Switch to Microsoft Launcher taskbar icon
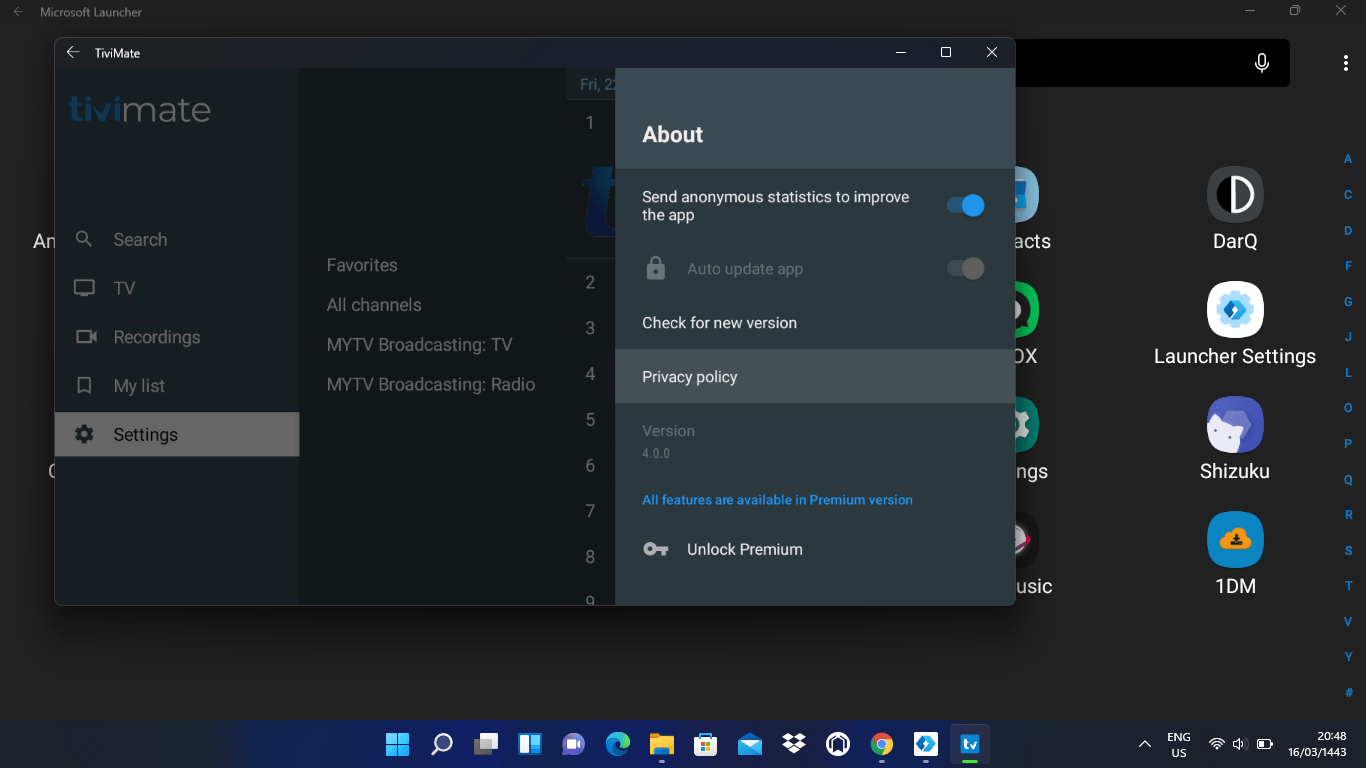Screen dimensions: 1366x768 (x=925, y=744)
